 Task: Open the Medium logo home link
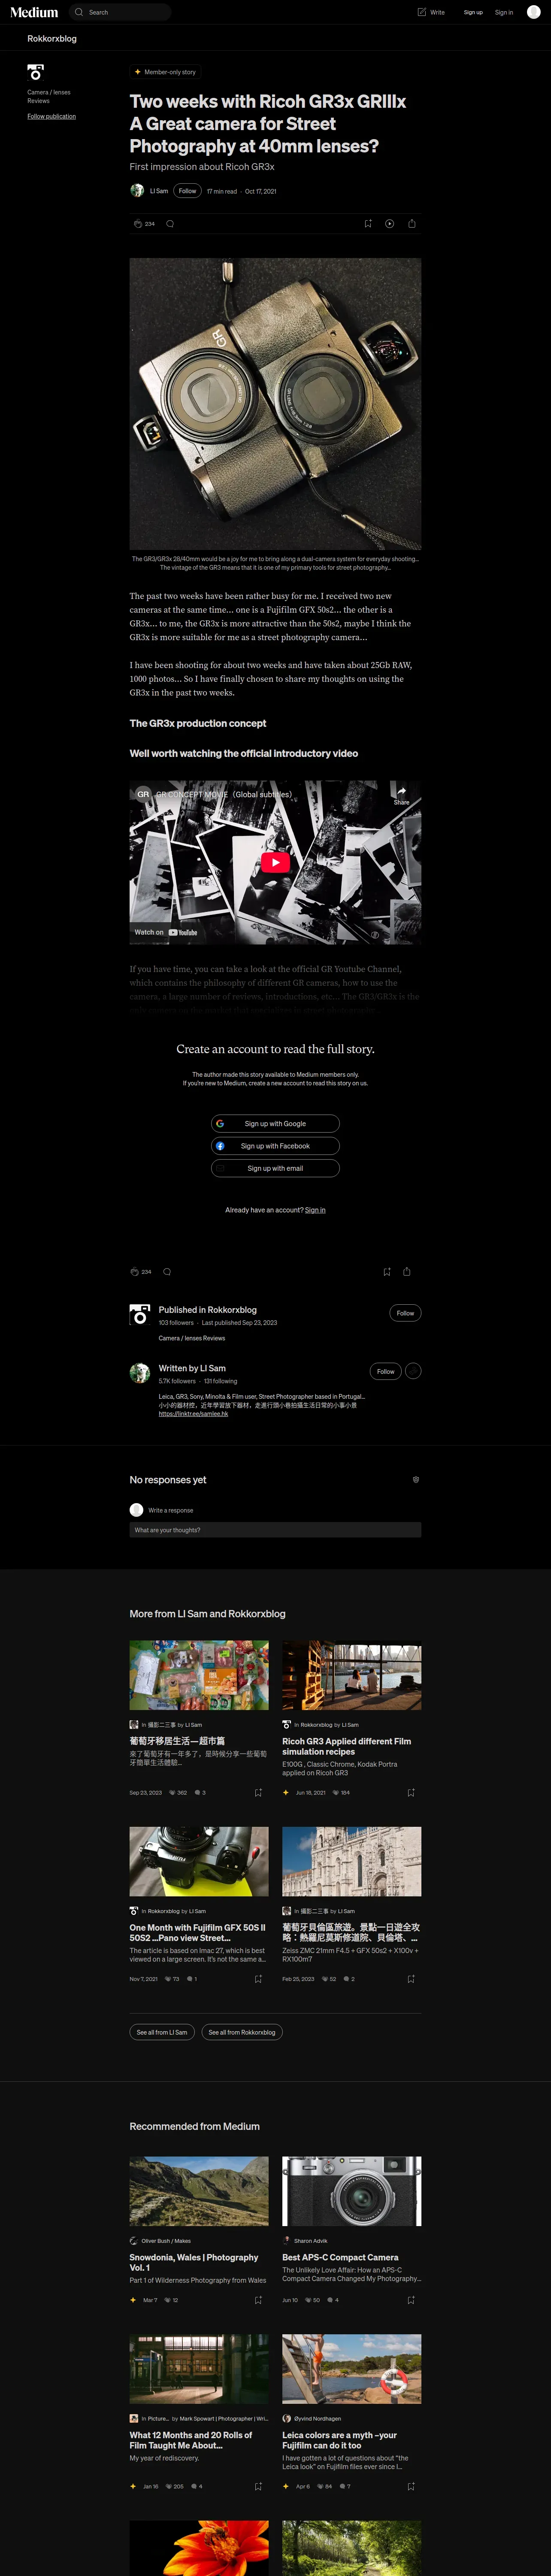(34, 12)
